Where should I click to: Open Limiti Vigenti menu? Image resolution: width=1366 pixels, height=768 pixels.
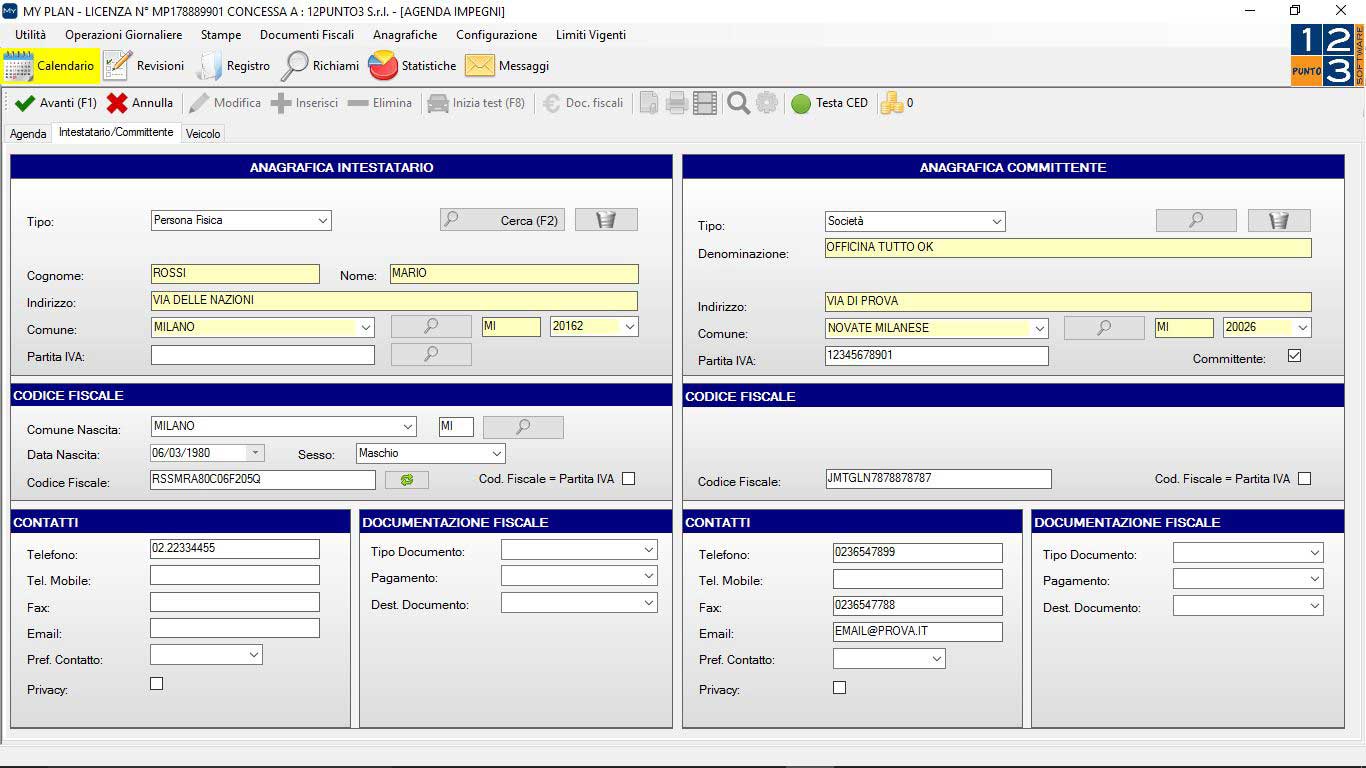(x=591, y=35)
